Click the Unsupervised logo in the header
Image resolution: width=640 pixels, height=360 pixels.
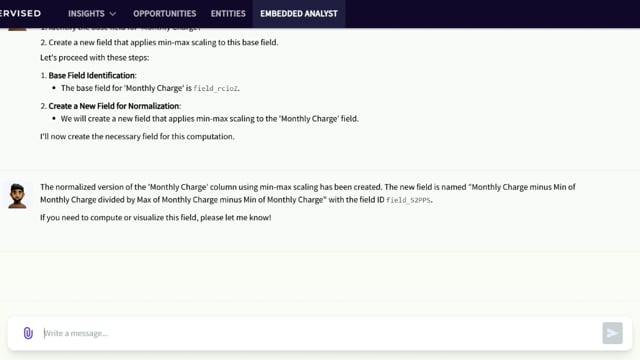[x=20, y=13]
